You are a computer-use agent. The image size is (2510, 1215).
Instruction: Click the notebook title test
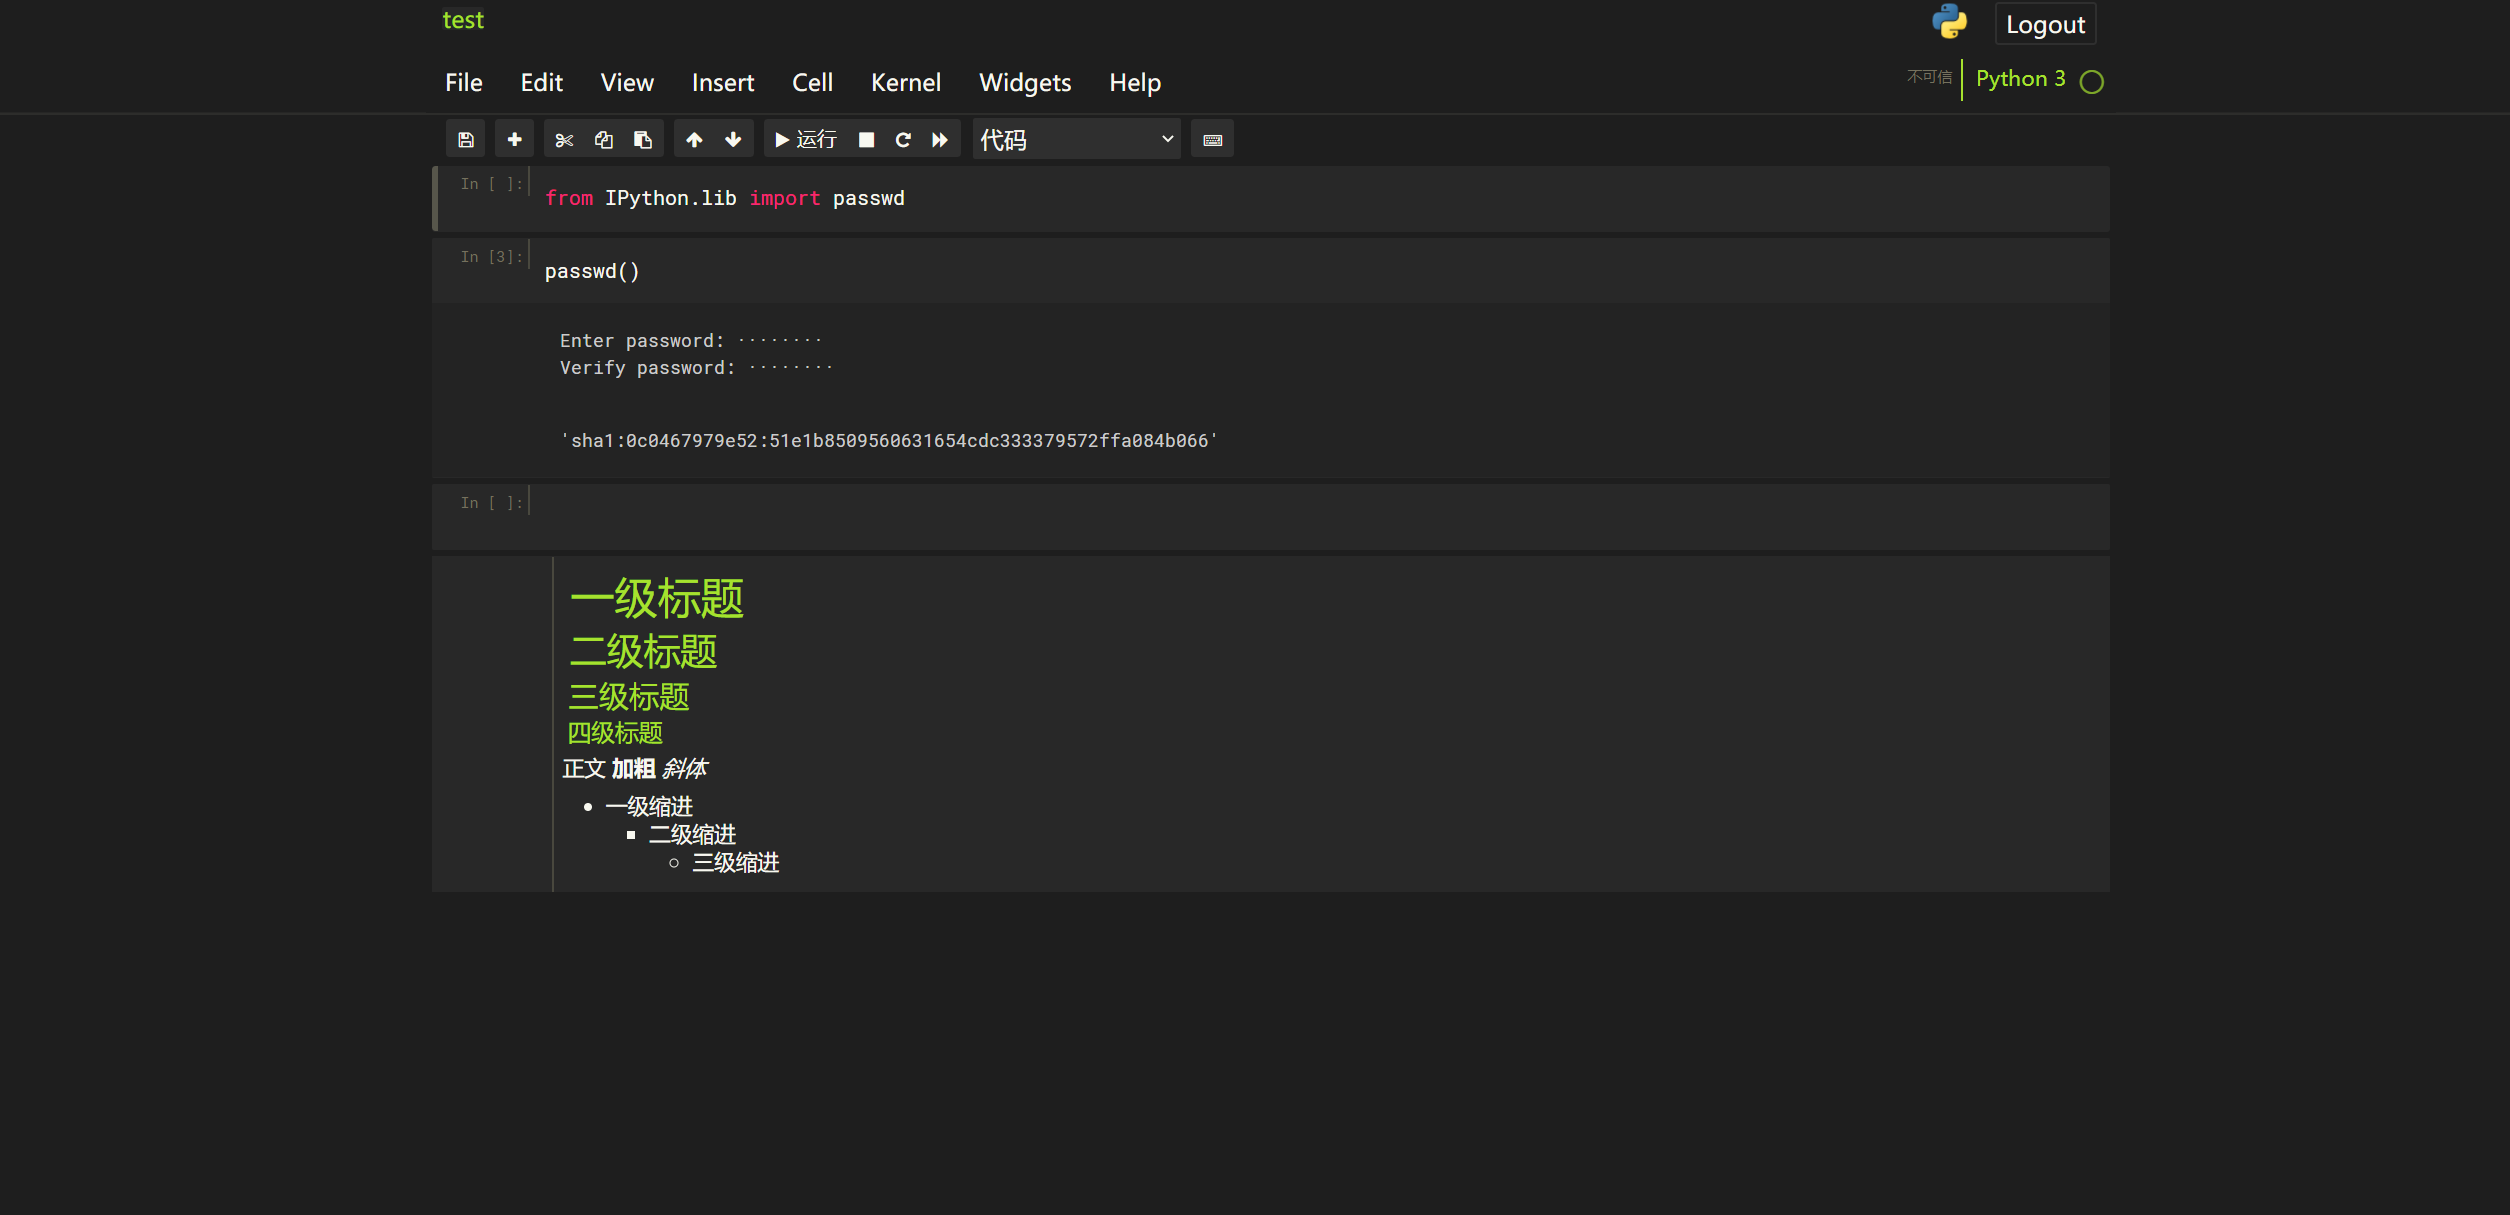463,20
